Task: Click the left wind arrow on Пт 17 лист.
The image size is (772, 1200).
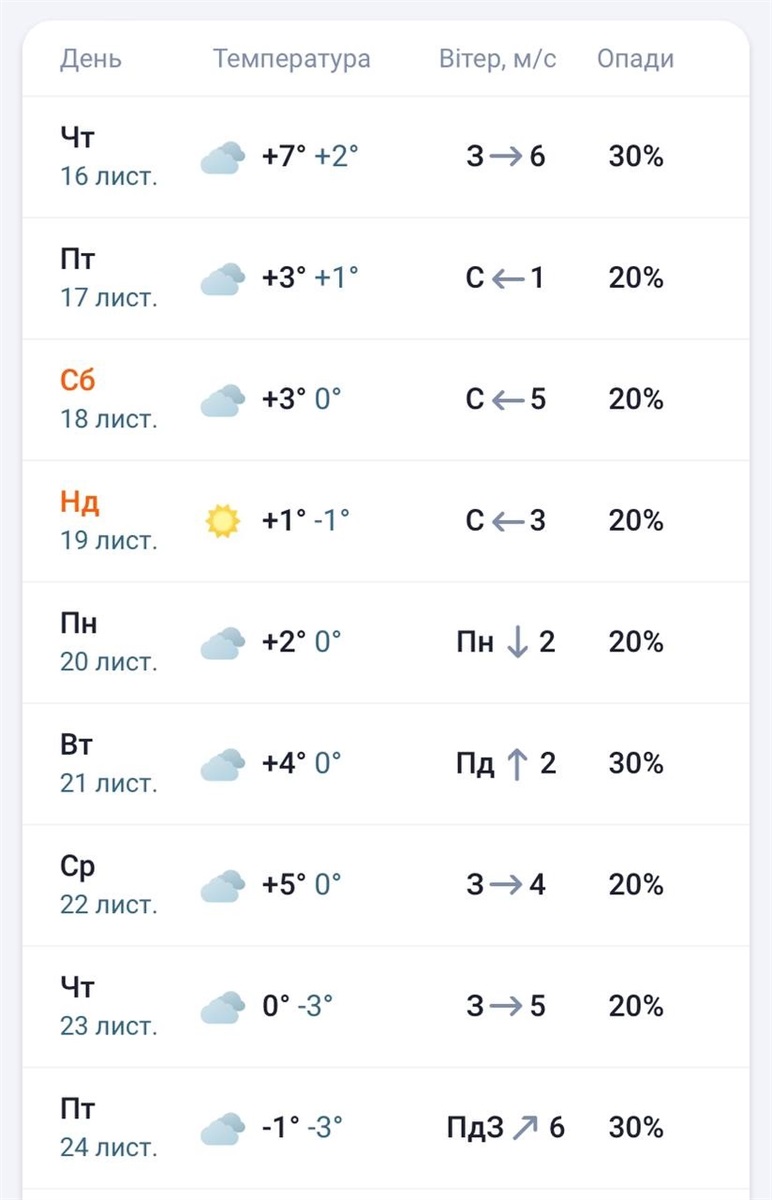Action: click(x=508, y=278)
